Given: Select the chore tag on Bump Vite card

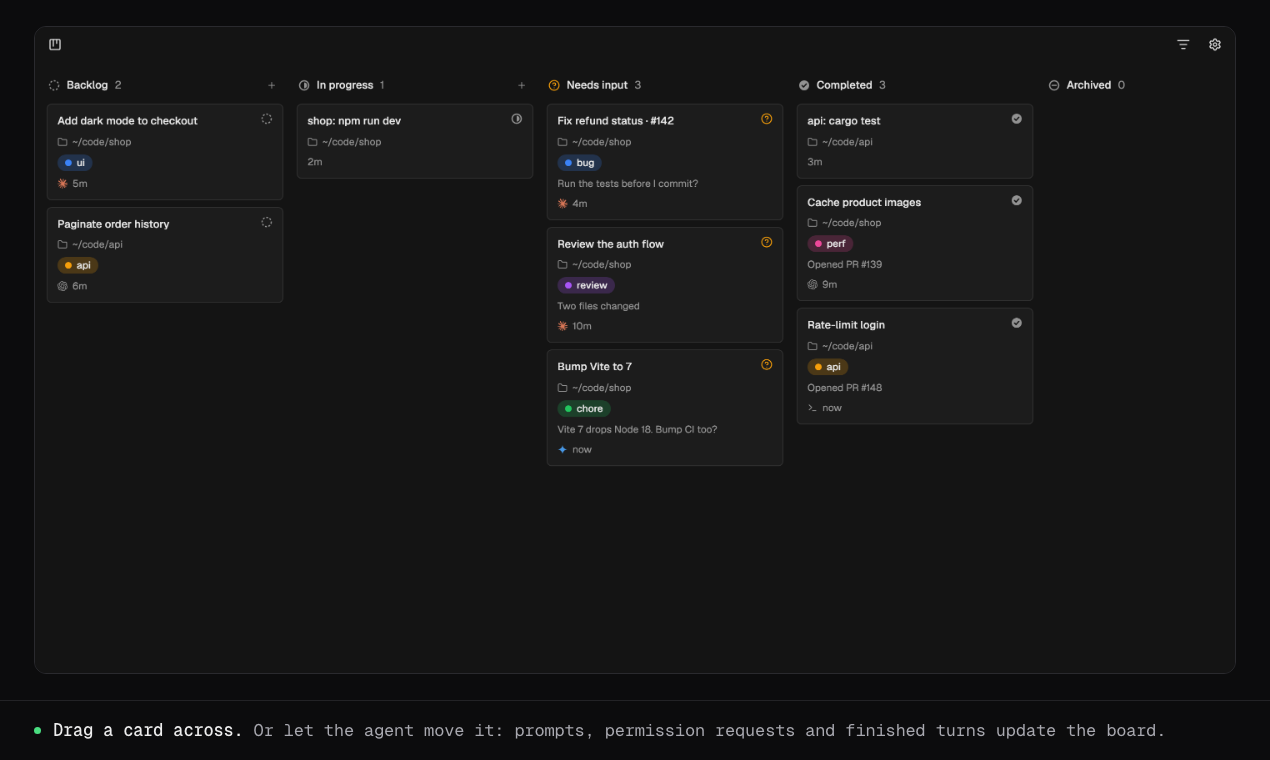Looking at the screenshot, I should click(x=584, y=409).
